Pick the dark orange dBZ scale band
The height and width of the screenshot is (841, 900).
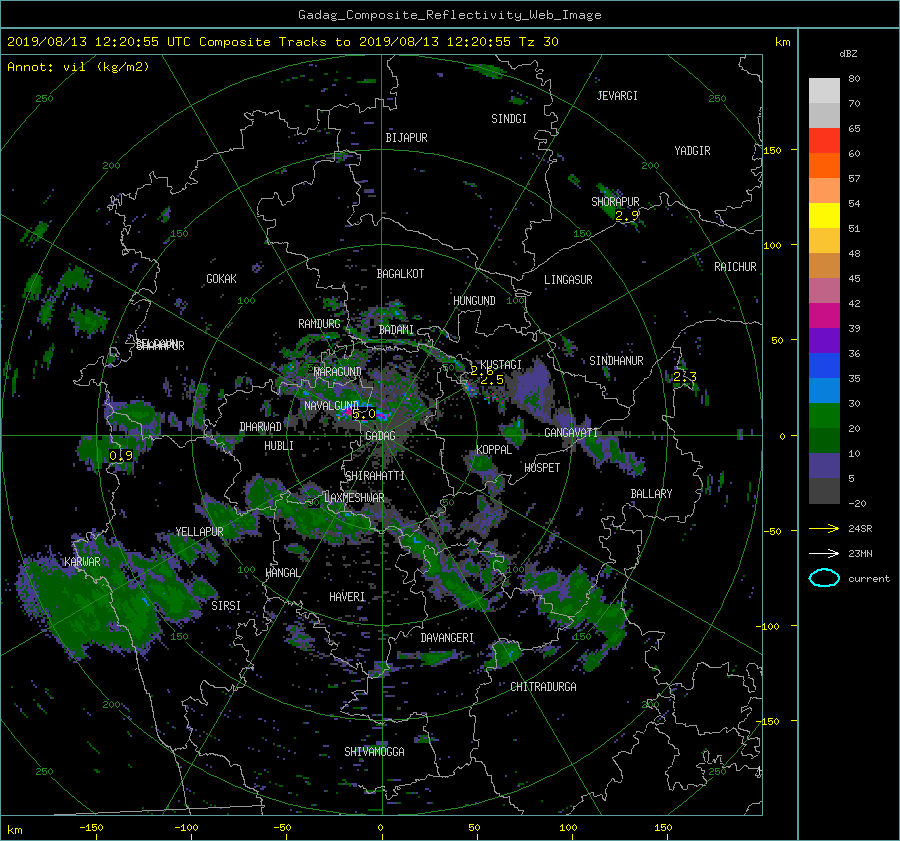pos(824,165)
